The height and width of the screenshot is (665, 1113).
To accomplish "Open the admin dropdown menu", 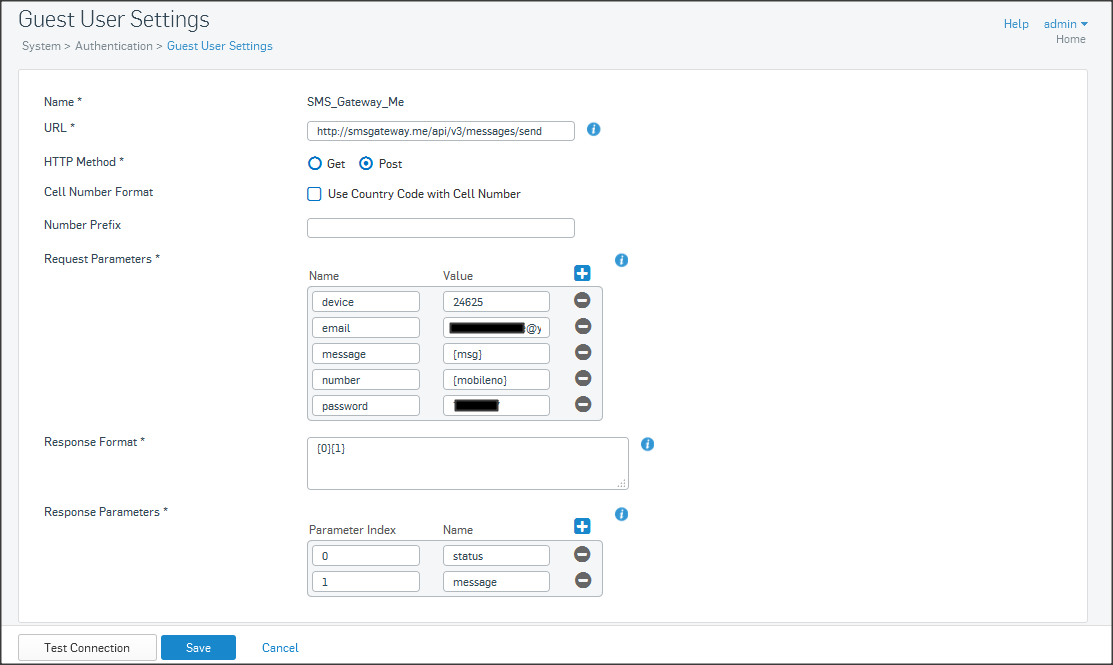I will click(1065, 24).
